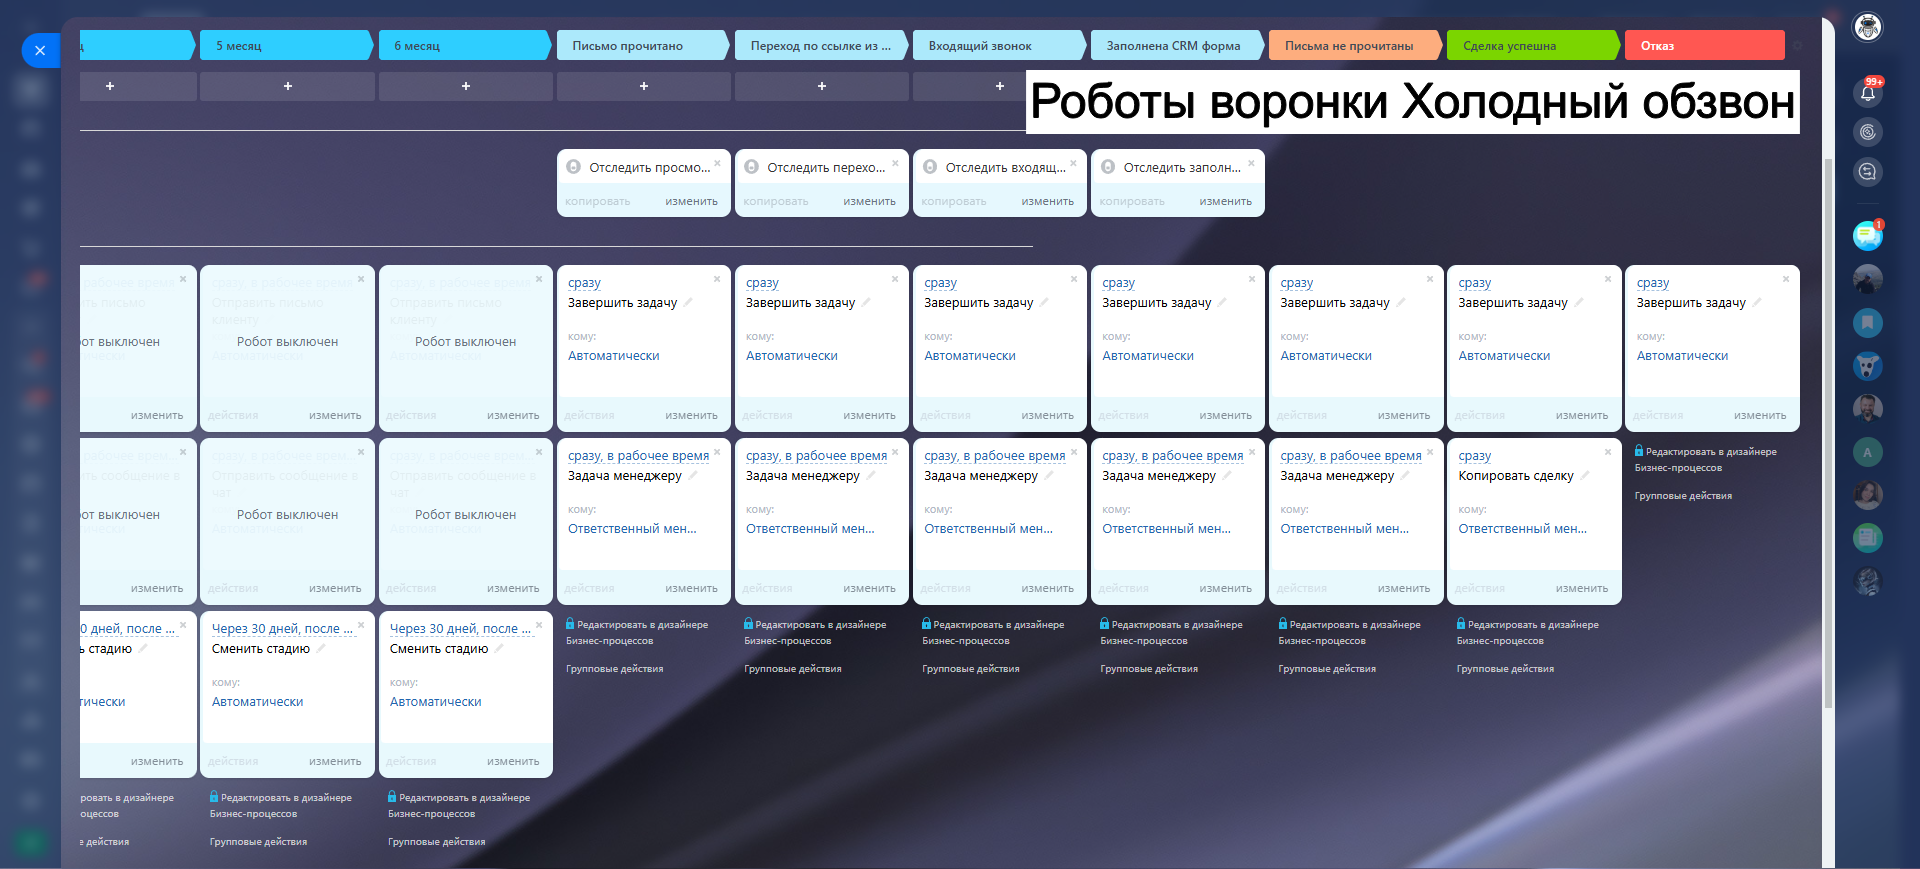The width and height of the screenshot is (1920, 869).
Task: Click pencil beside Сменить стадию in 6 месяц column
Action: click(x=499, y=648)
